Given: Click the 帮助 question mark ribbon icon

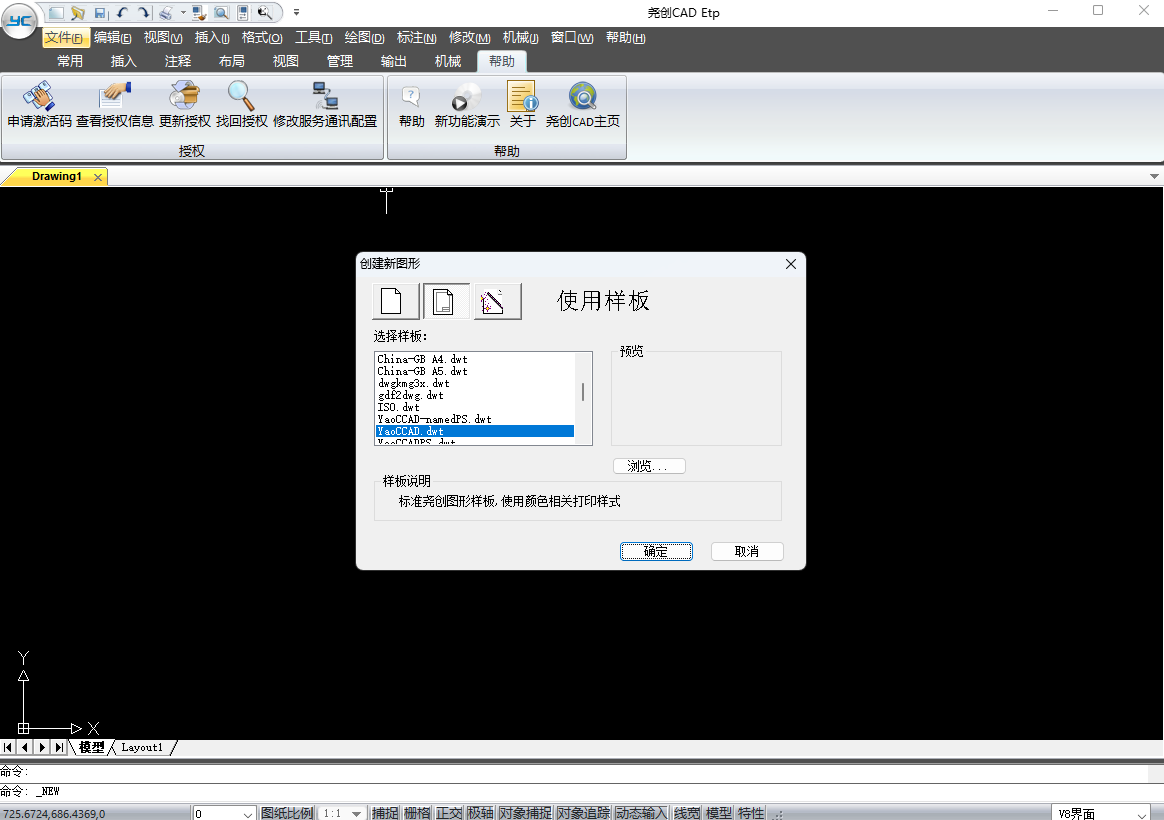Looking at the screenshot, I should tap(411, 105).
